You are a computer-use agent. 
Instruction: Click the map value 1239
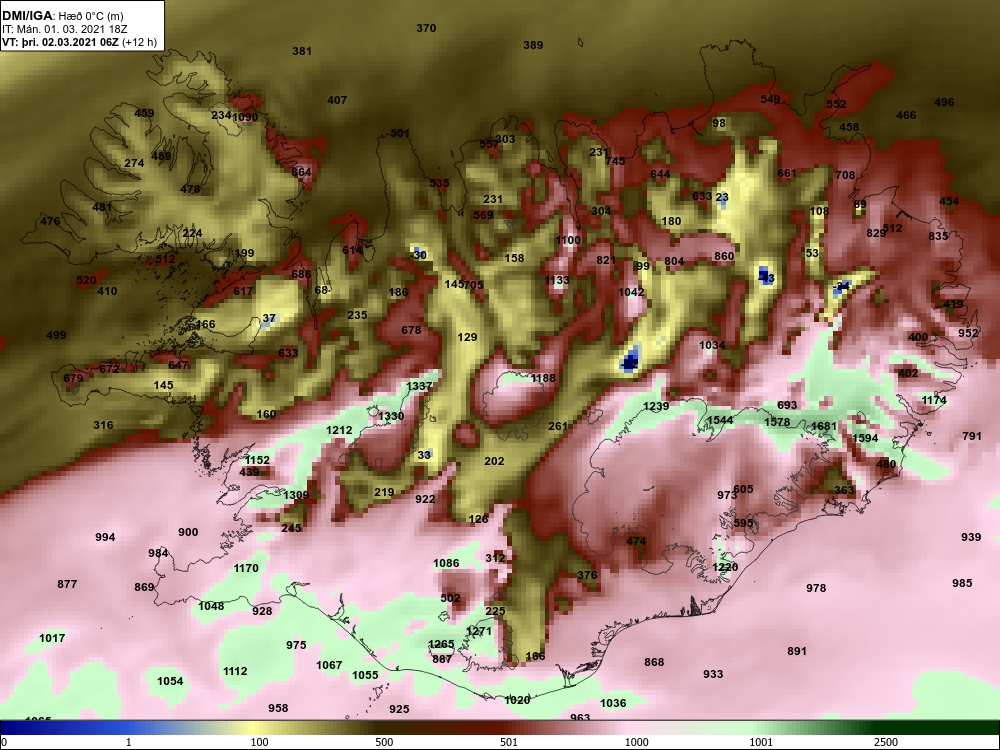(x=656, y=407)
